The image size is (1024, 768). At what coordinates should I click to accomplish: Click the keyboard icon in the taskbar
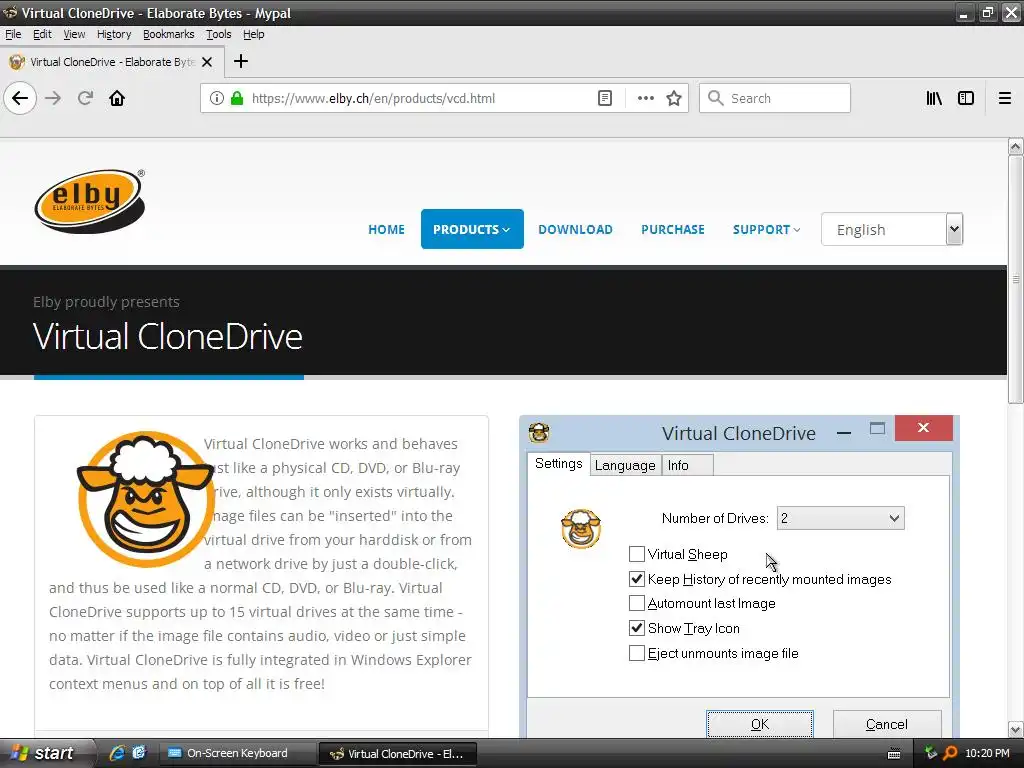click(894, 754)
